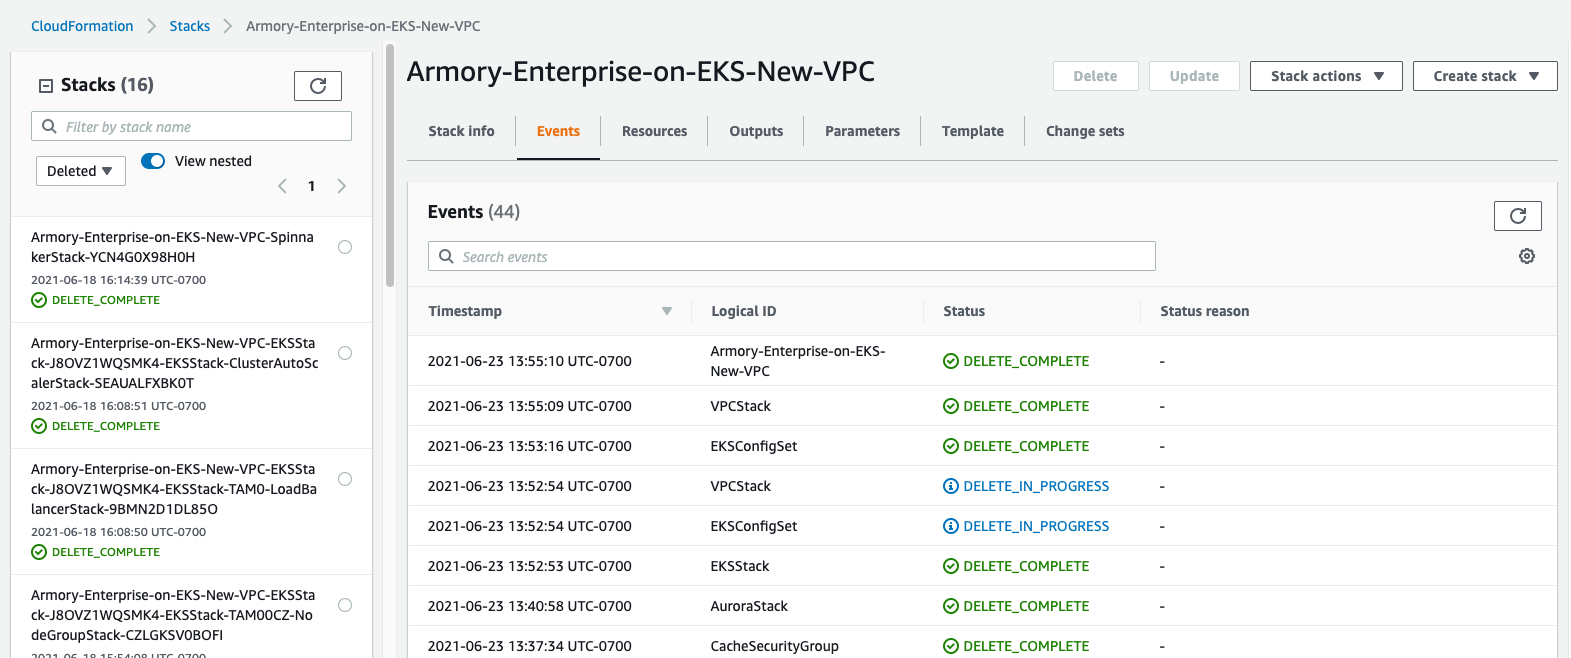Click the Search events field
The image size is (1571, 658).
792,256
